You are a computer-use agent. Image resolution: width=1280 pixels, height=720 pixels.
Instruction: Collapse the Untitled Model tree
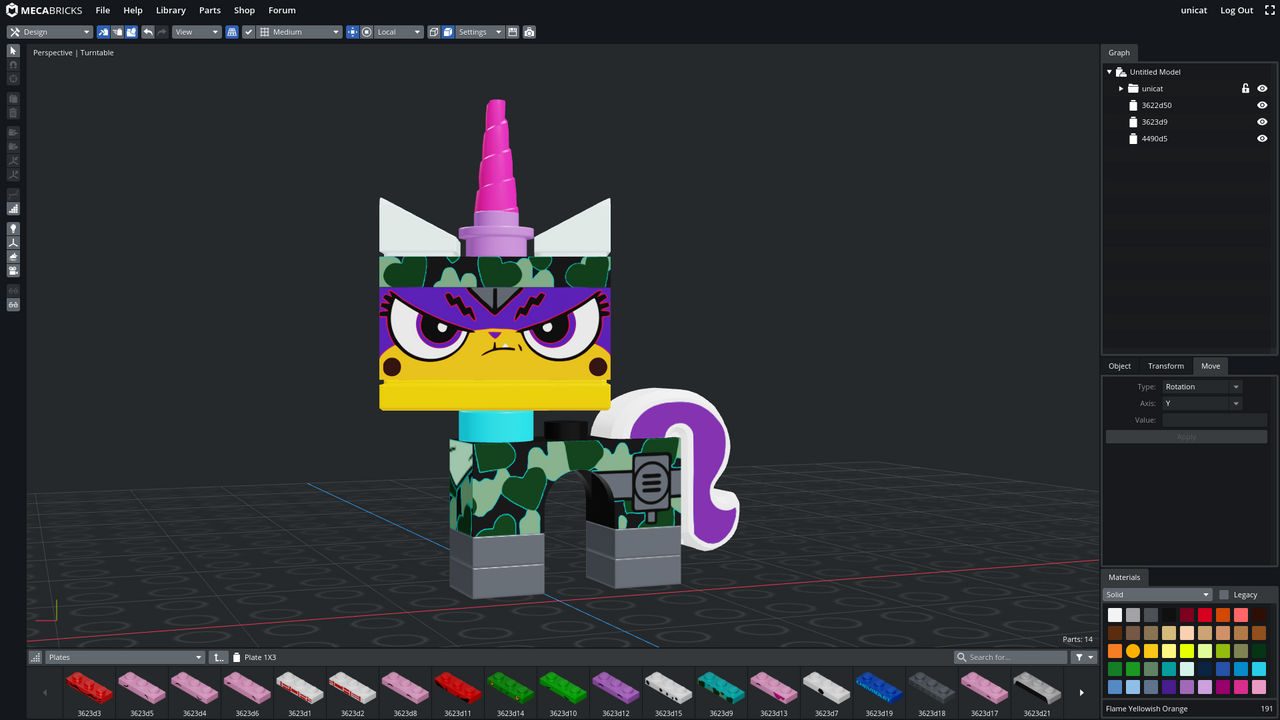[1109, 72]
